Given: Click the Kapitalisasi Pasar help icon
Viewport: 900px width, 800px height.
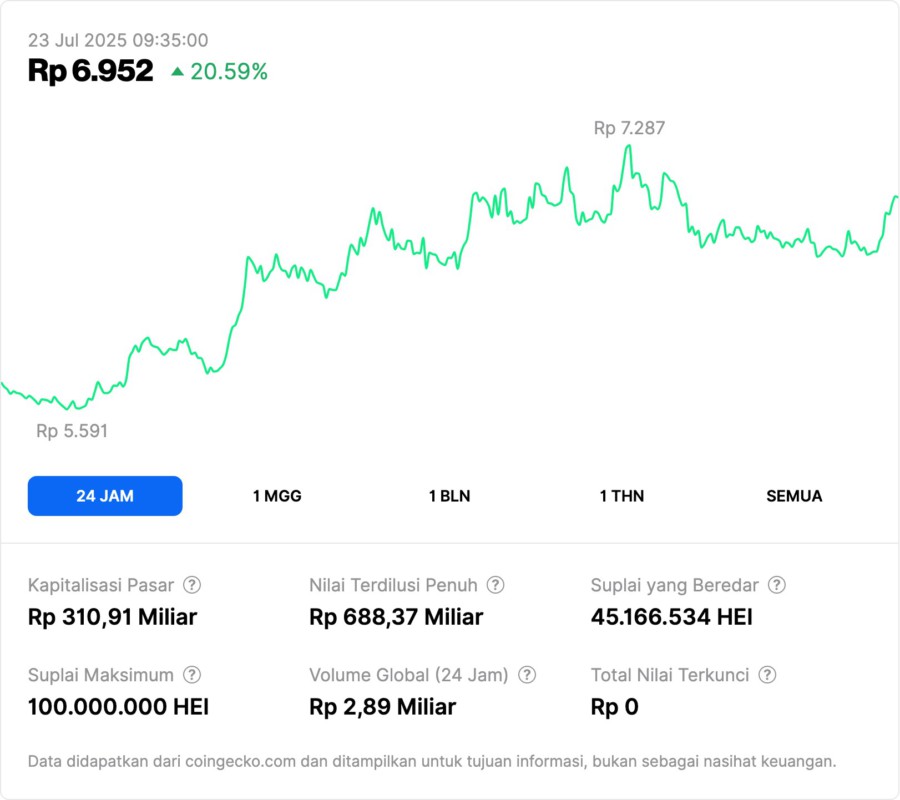Looking at the screenshot, I should click(x=192, y=585).
